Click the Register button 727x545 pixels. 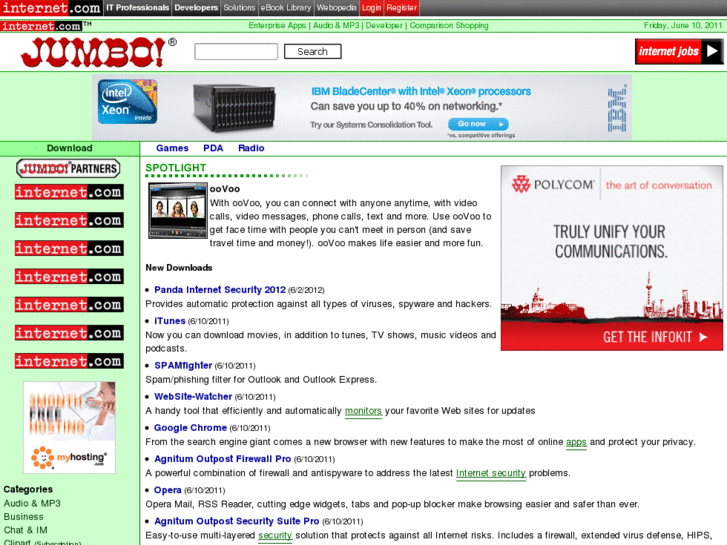[402, 8]
